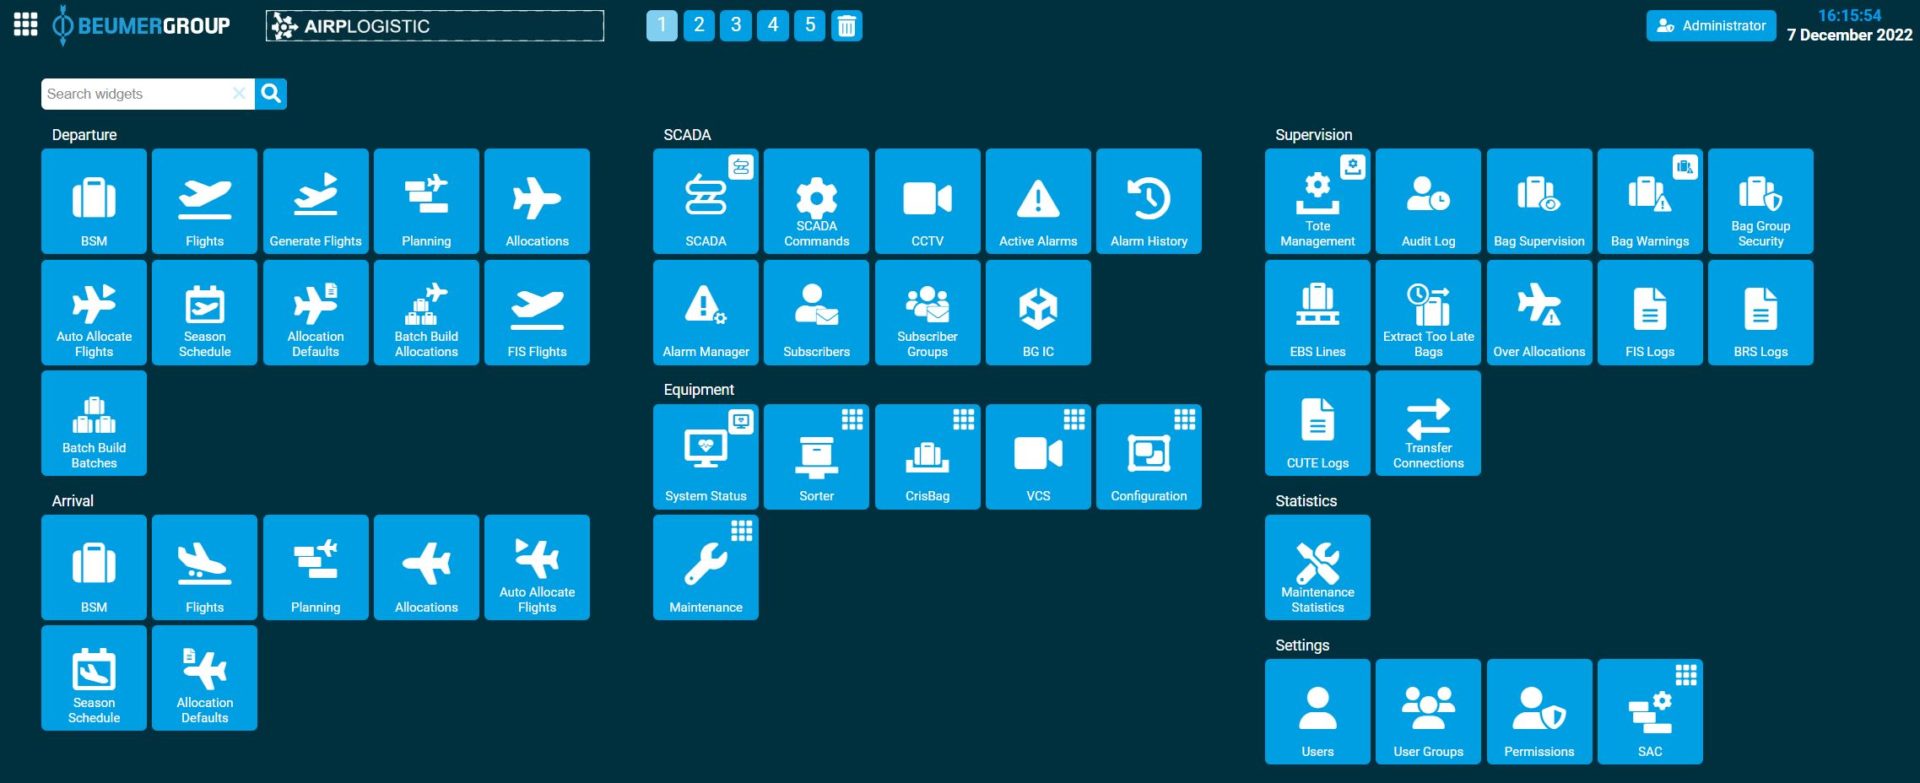Screen dimensions: 1920x783
Task: Clear the search widgets field
Action: [239, 94]
